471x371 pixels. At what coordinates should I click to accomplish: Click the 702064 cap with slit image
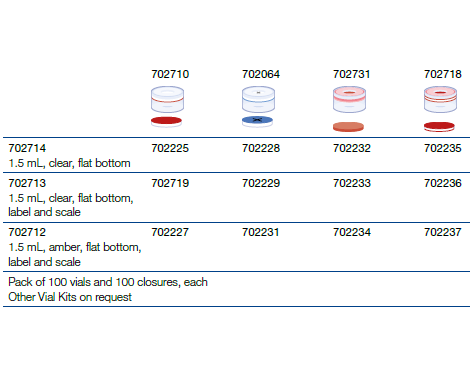click(x=258, y=99)
